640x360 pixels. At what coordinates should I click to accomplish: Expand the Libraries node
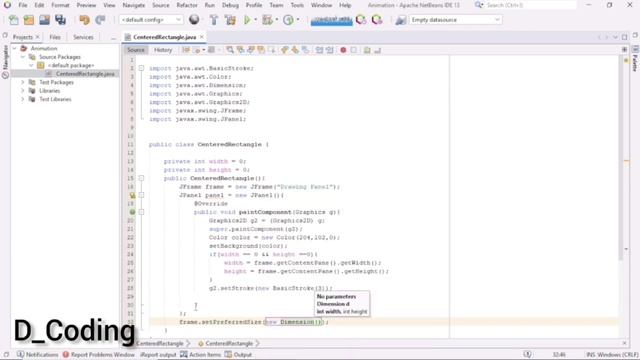point(23,91)
